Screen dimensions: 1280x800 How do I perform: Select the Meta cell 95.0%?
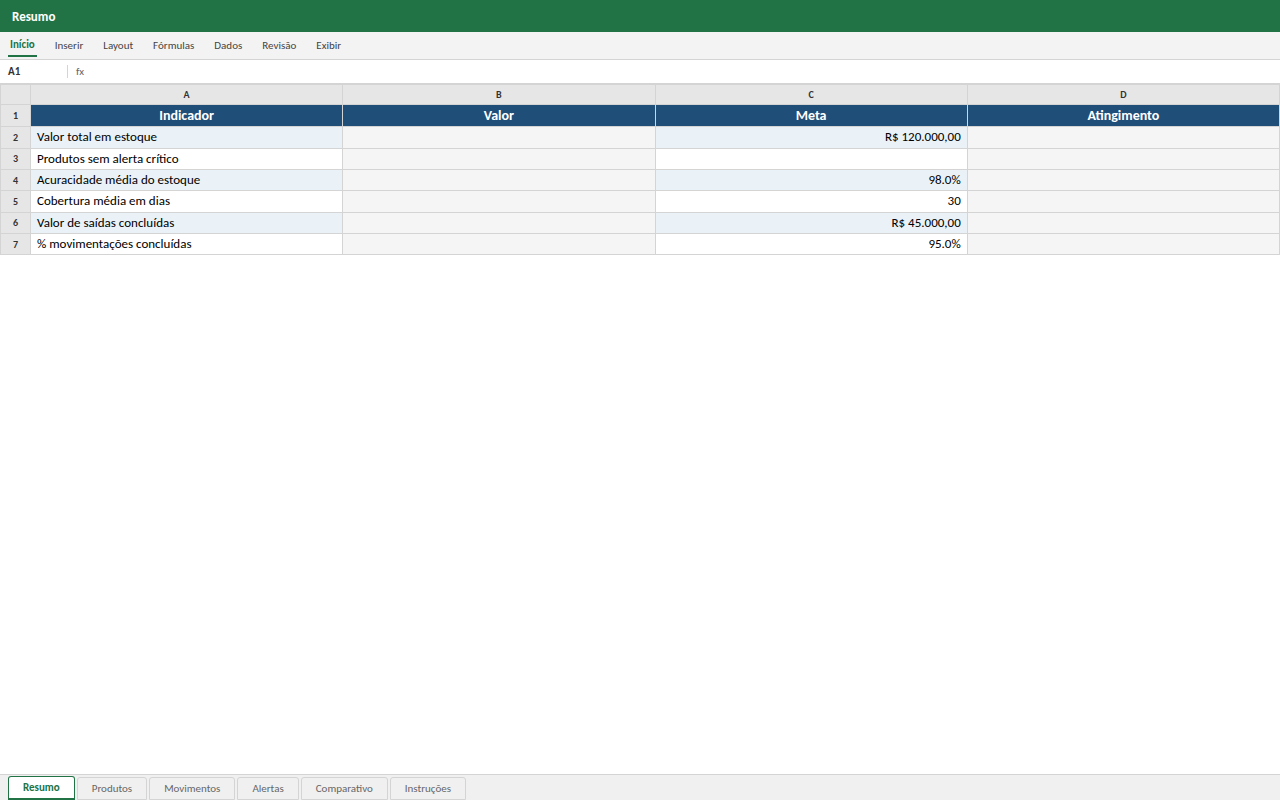click(811, 244)
